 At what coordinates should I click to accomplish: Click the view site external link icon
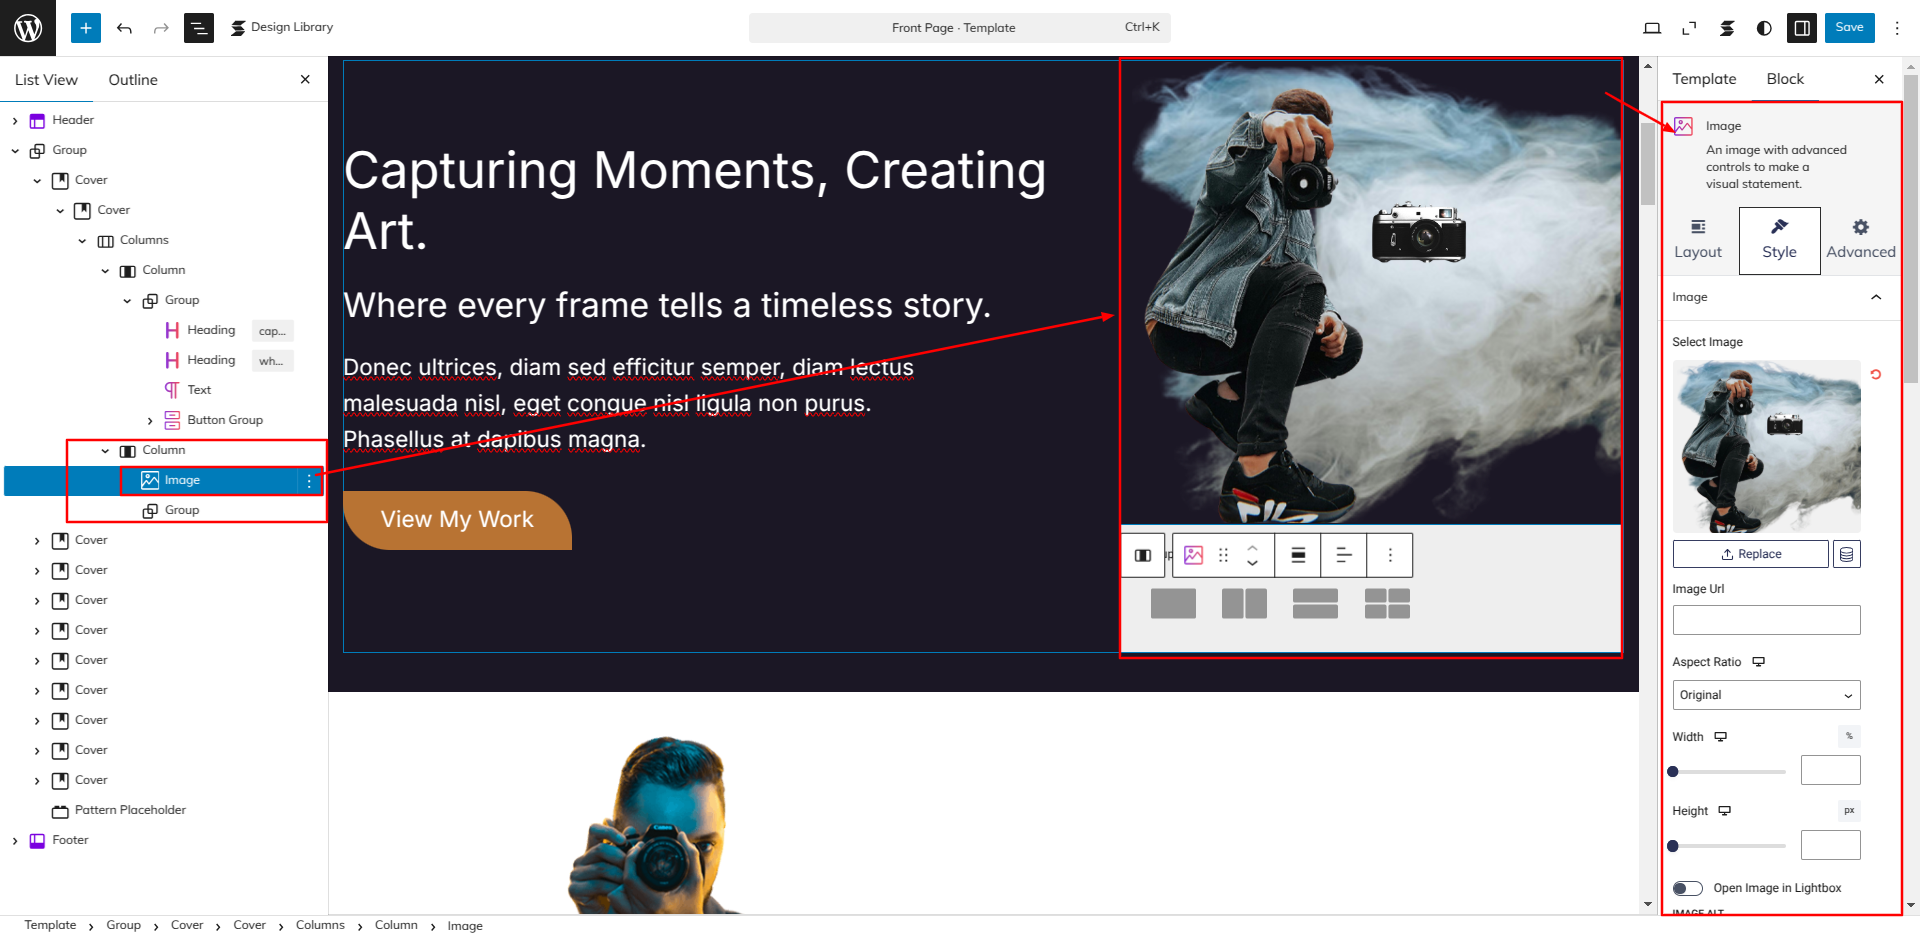tap(1689, 28)
